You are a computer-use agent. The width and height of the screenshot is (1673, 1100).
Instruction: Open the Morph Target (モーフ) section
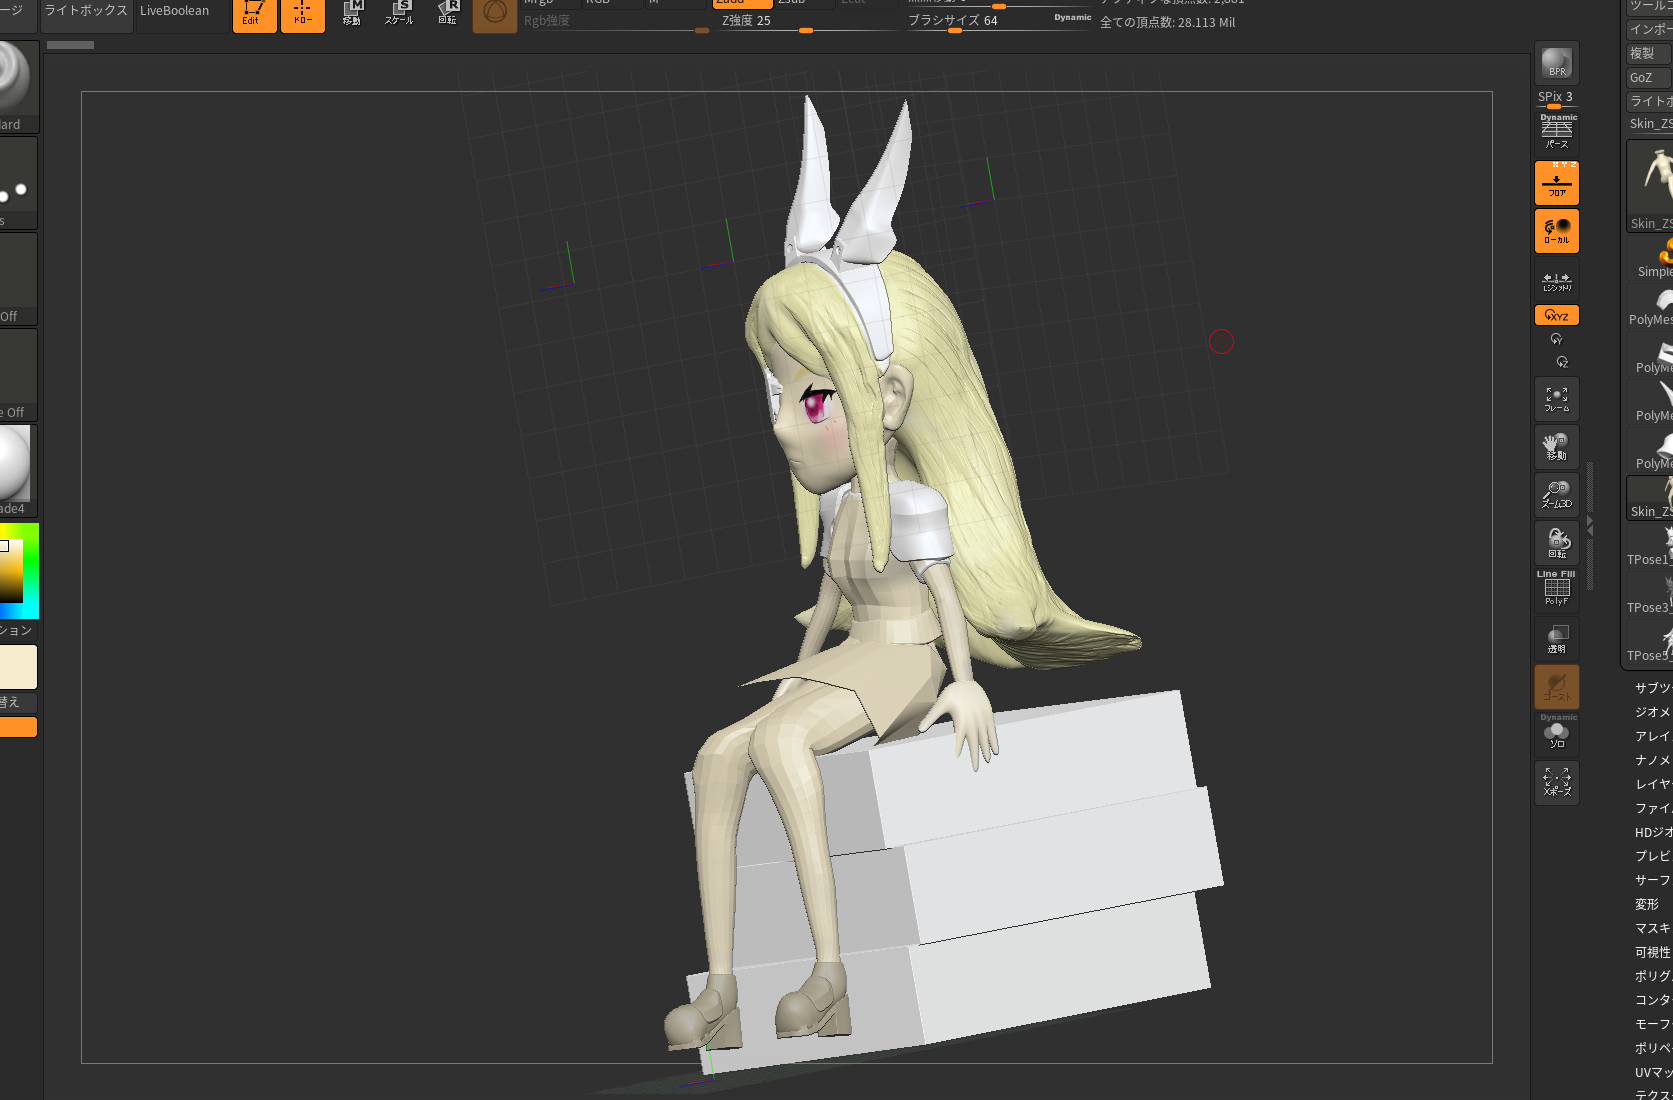[x=1652, y=1024]
